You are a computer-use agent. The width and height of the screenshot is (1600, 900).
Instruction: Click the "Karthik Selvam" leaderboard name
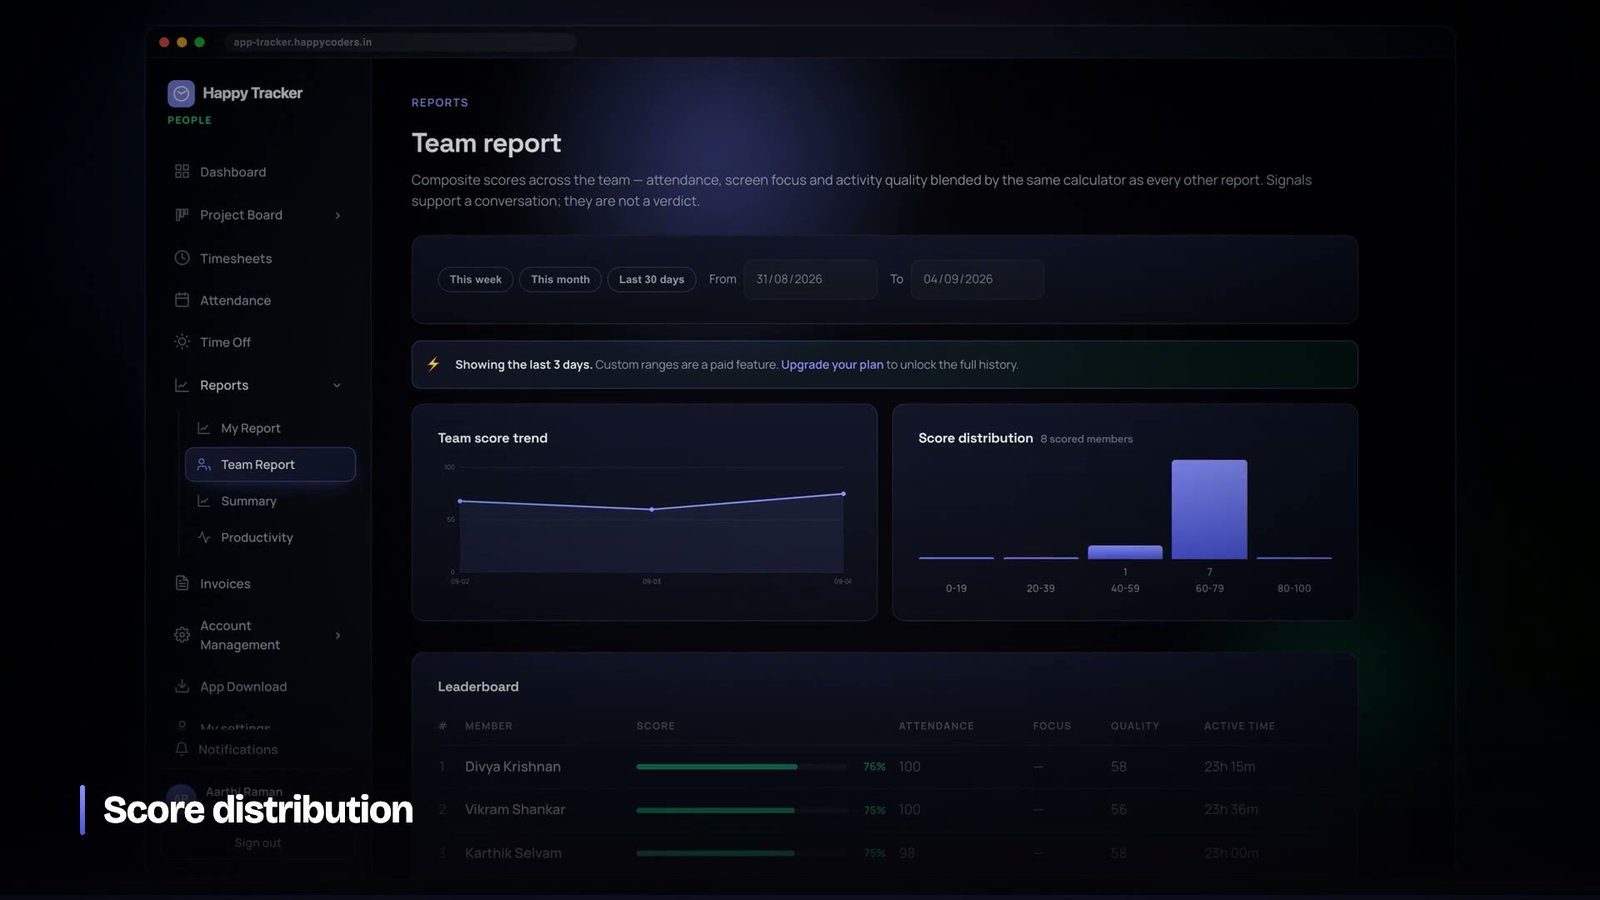pos(513,853)
